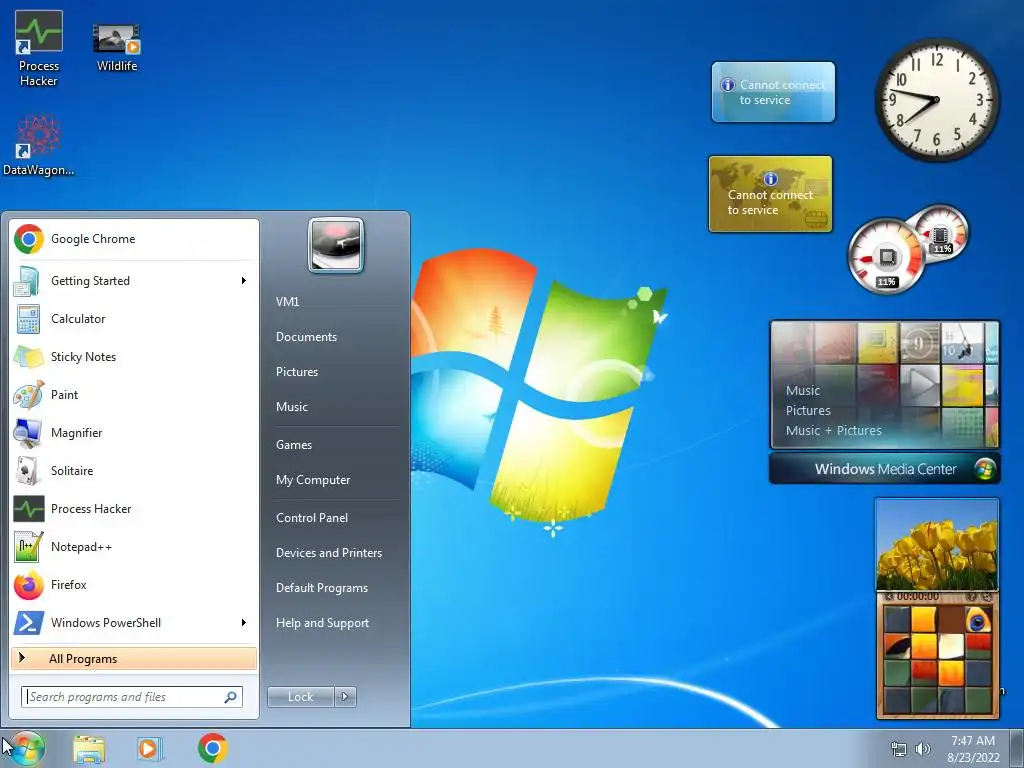Open Windows PowerShell entry
The height and width of the screenshot is (768, 1024).
click(x=134, y=622)
